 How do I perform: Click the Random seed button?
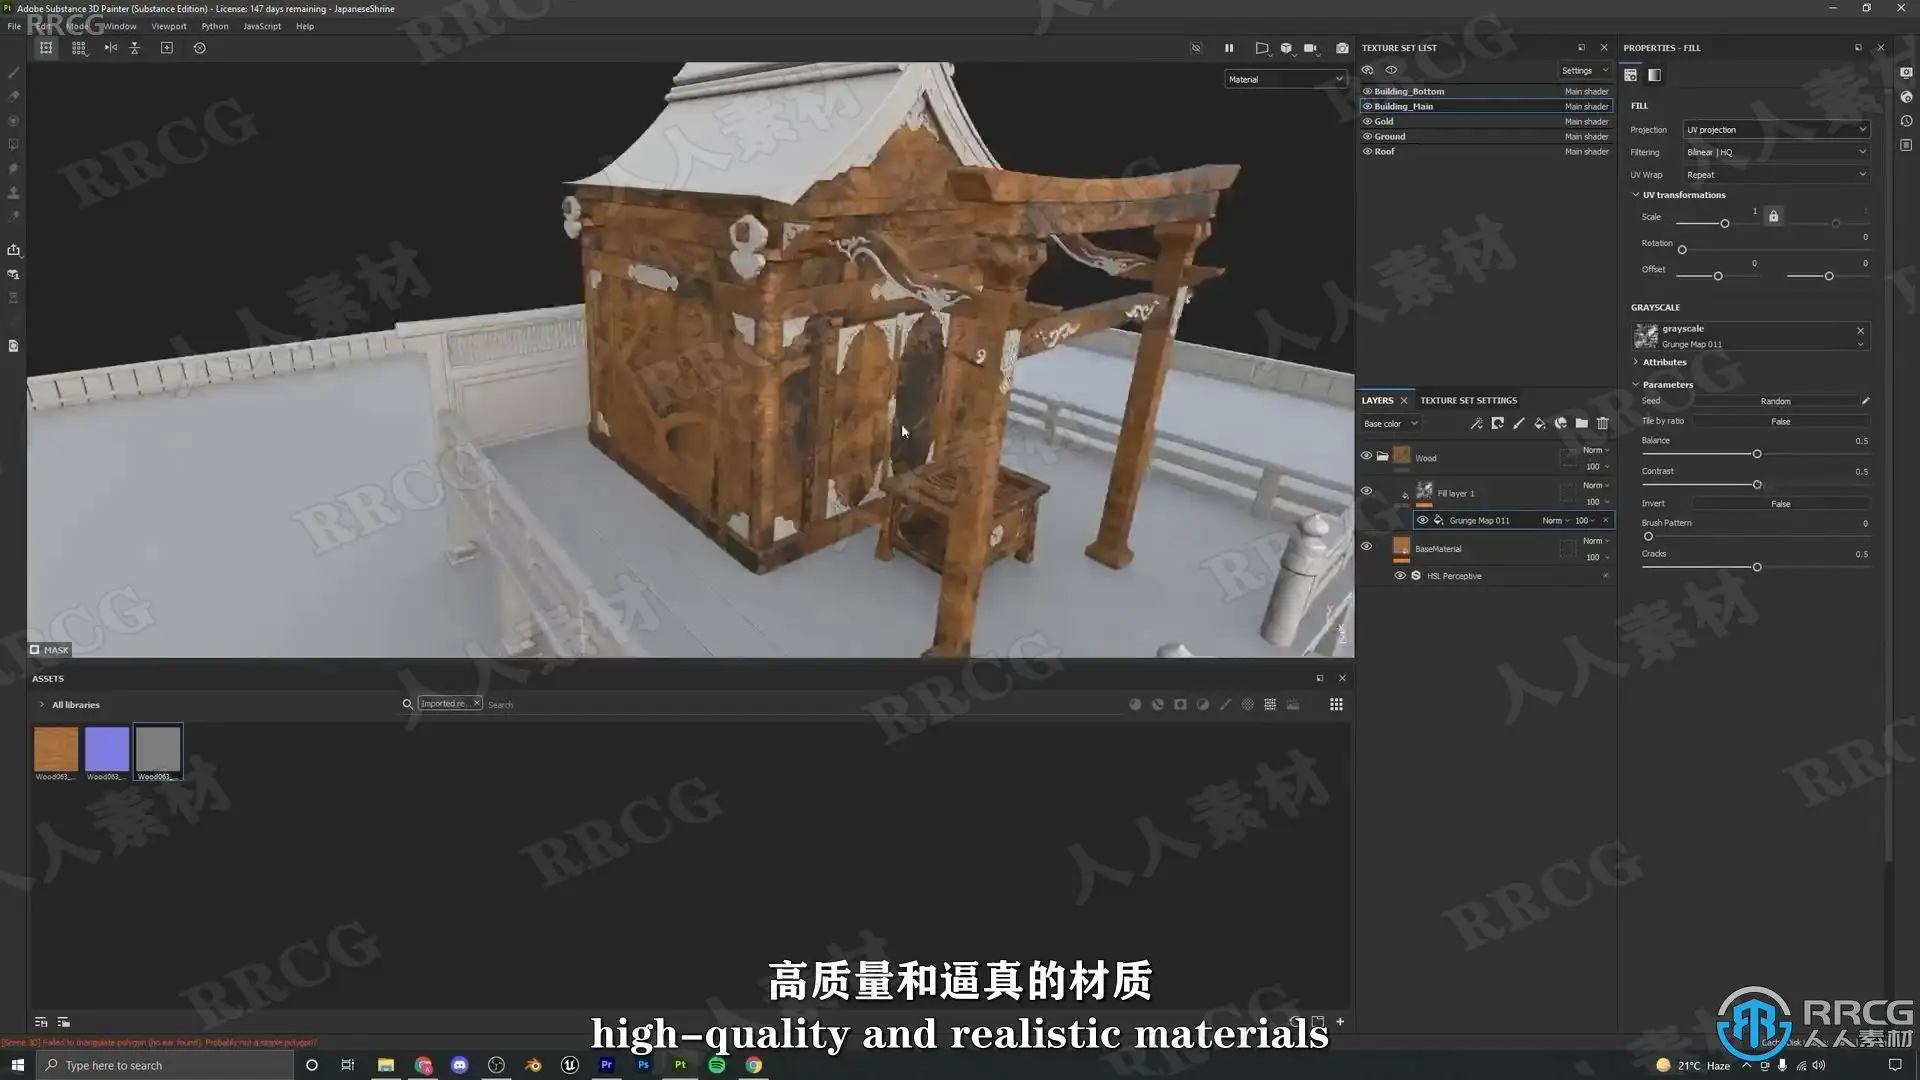1775,401
